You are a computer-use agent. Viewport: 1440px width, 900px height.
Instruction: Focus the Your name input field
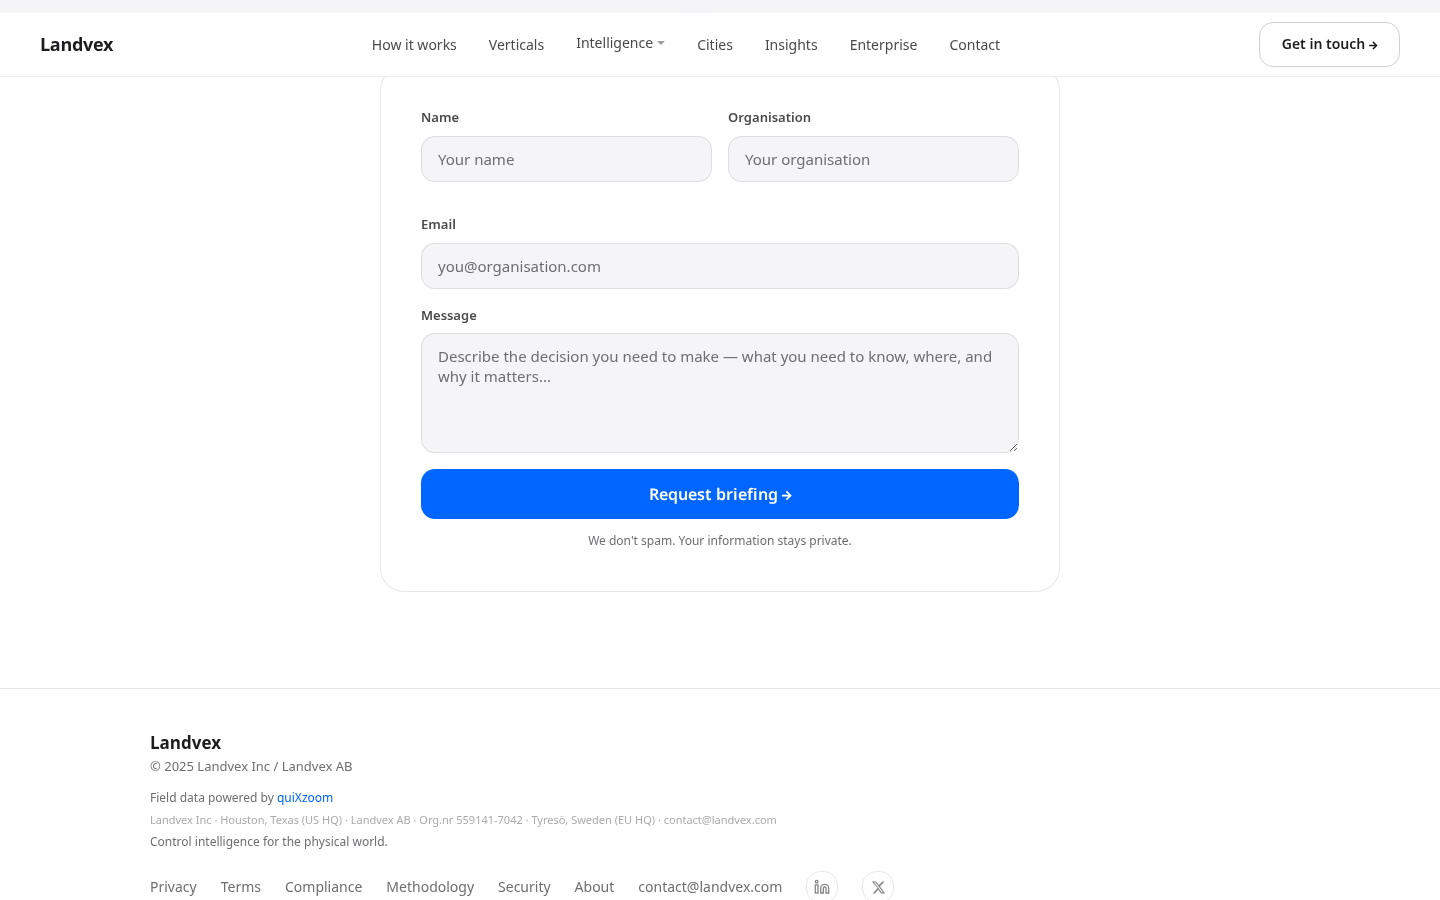pyautogui.click(x=566, y=159)
